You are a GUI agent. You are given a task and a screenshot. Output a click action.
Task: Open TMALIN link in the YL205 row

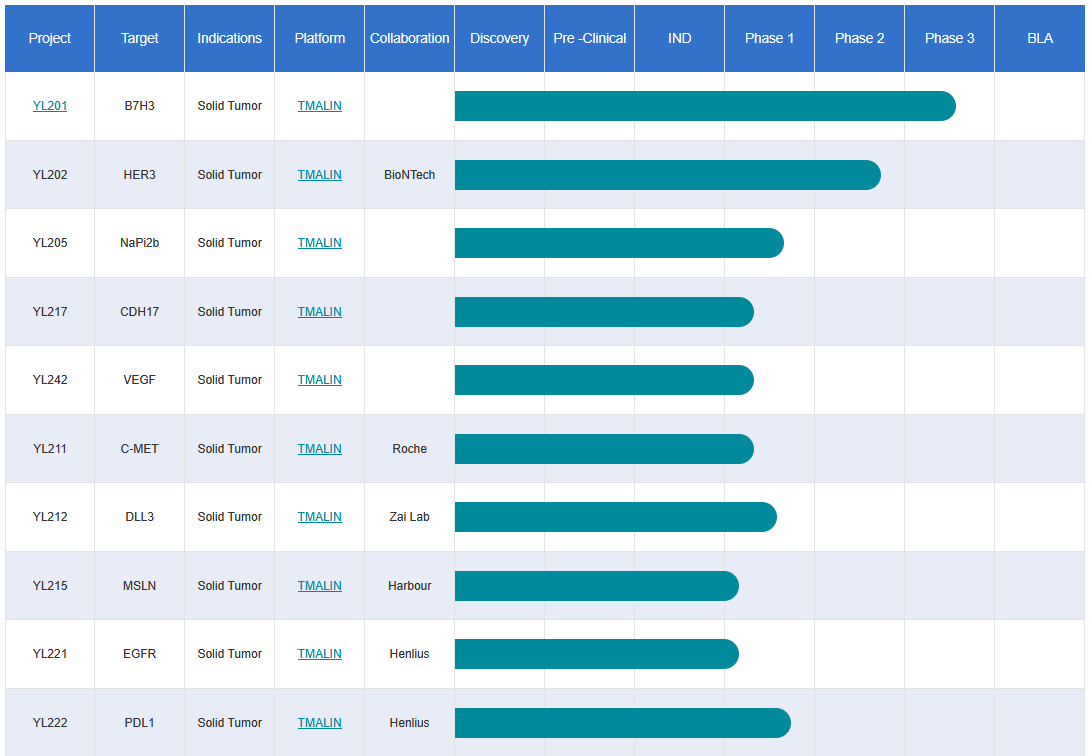pyautogui.click(x=318, y=242)
